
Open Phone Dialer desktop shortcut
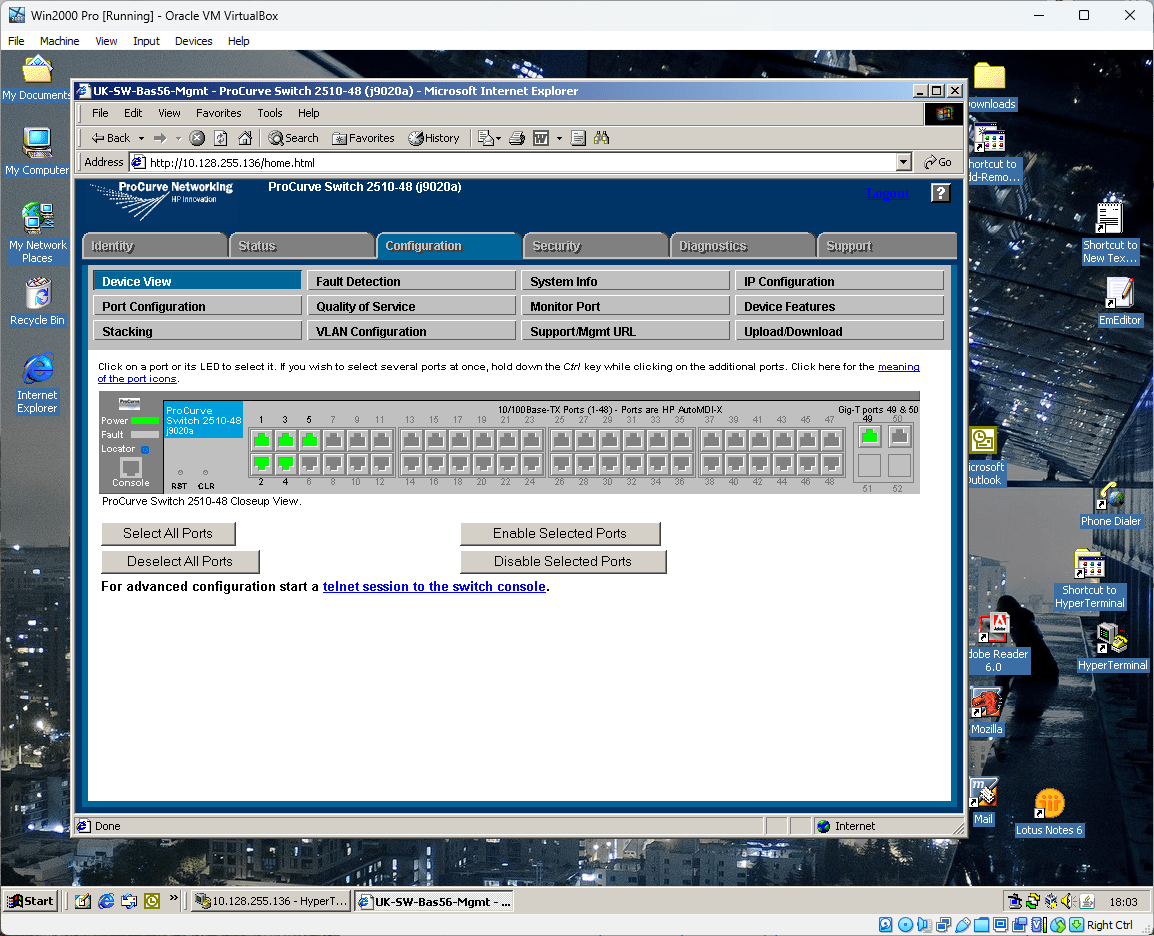1111,505
